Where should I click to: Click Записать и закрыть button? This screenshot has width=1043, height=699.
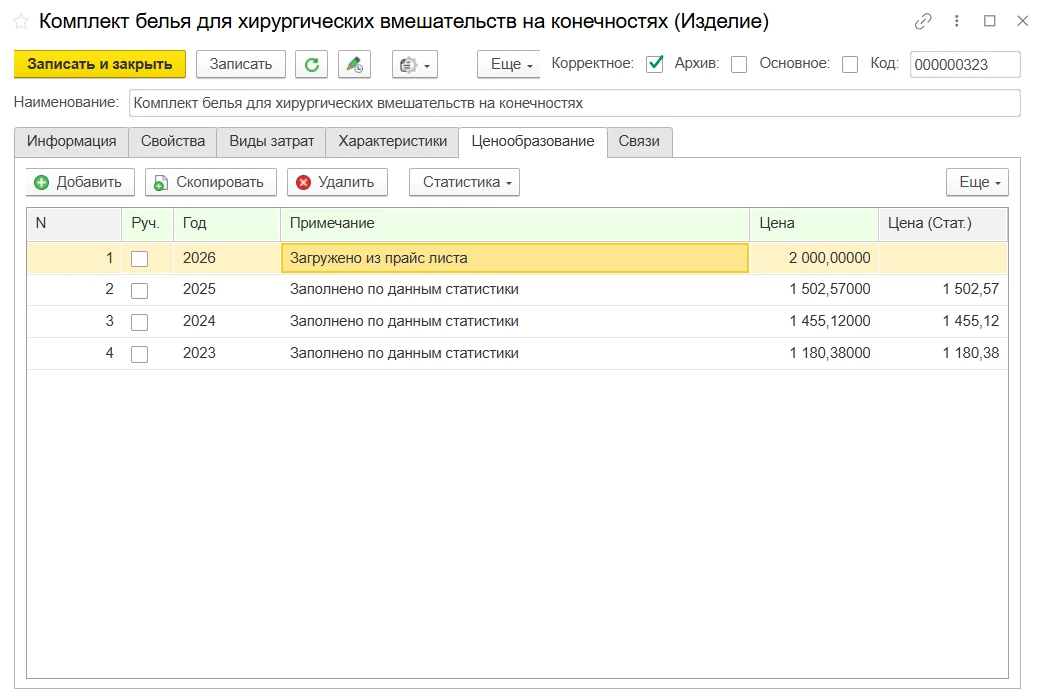(100, 65)
